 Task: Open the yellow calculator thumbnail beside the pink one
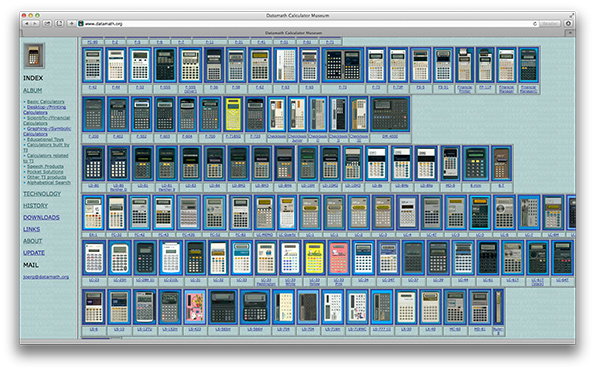[x=315, y=258]
